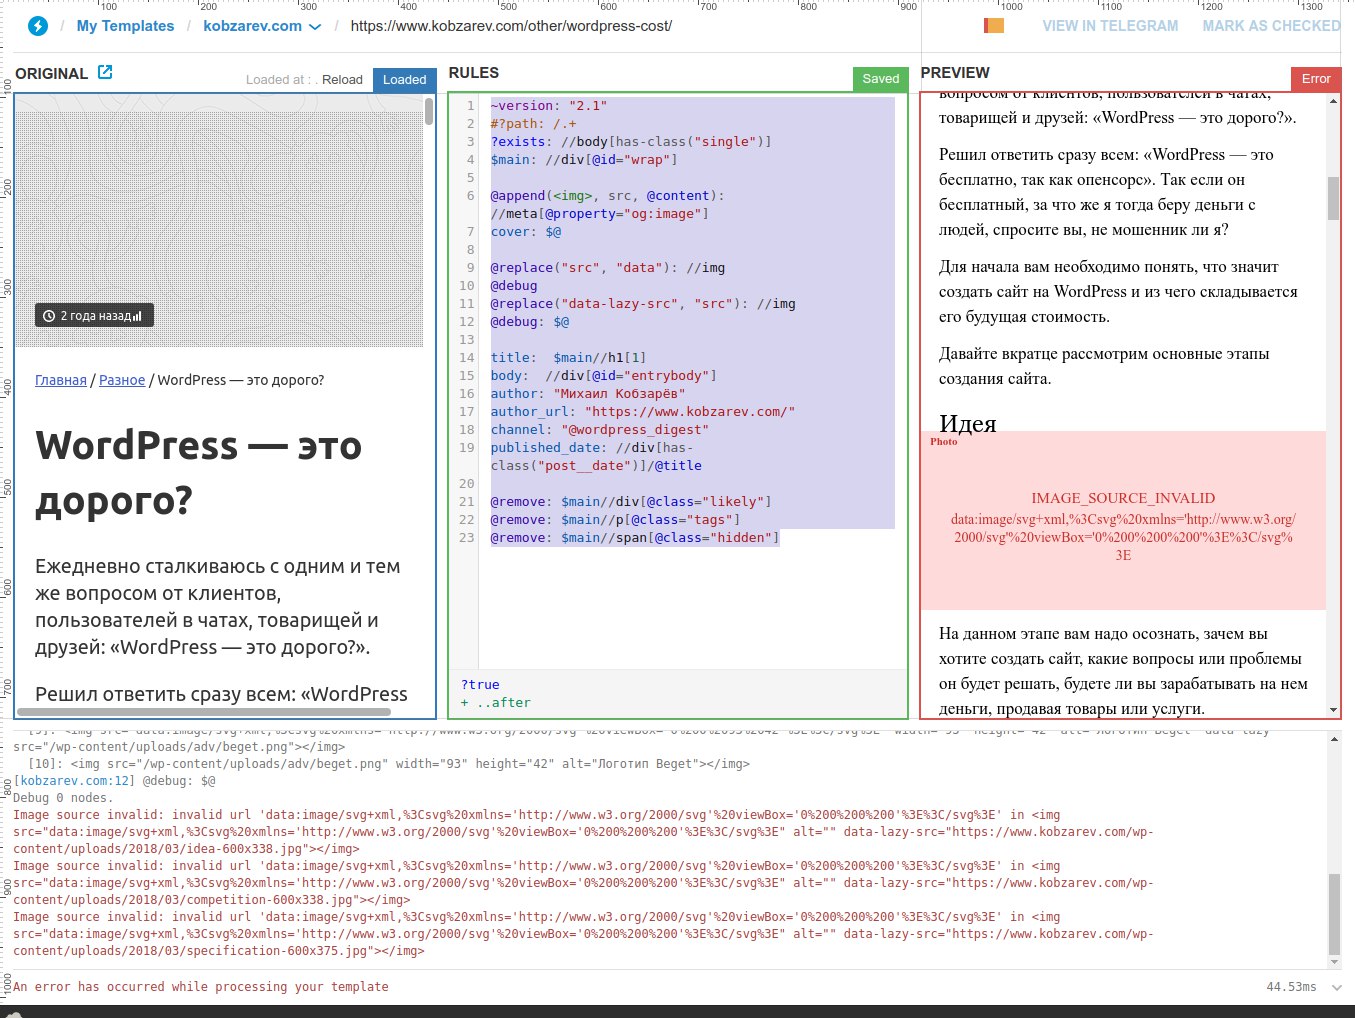Image resolution: width=1355 pixels, height=1018 pixels.
Task: Click the ?true line below editor
Action: pyautogui.click(x=480, y=685)
